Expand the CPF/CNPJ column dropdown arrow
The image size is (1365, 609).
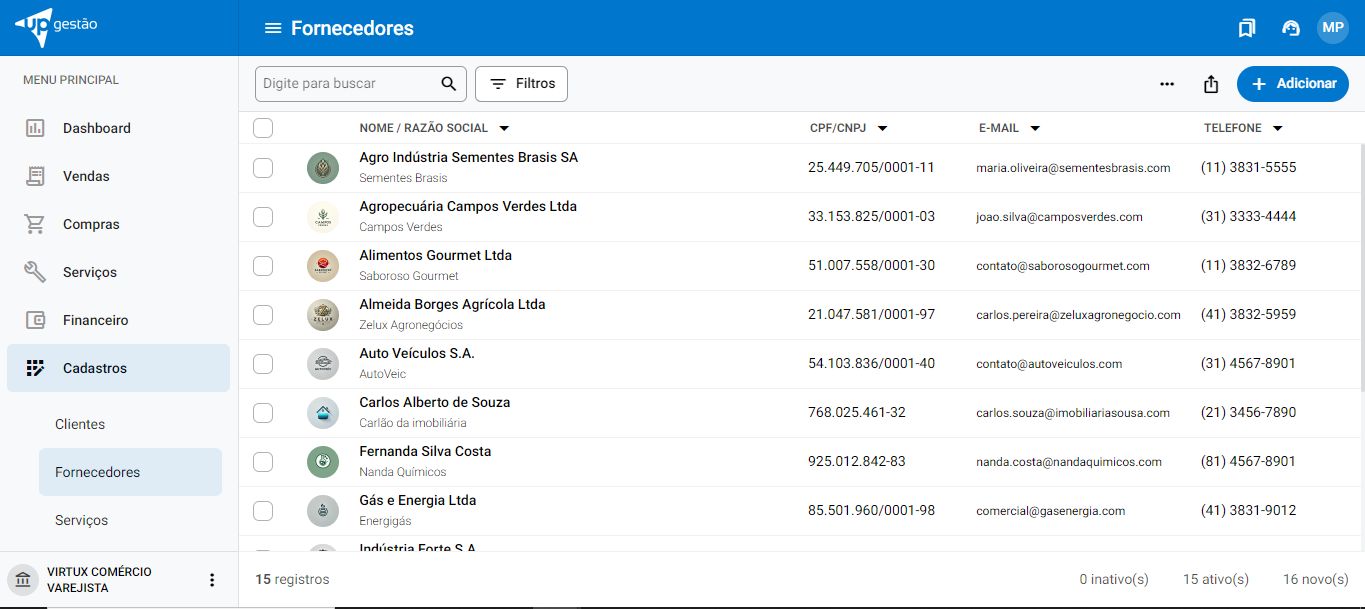tap(882, 128)
